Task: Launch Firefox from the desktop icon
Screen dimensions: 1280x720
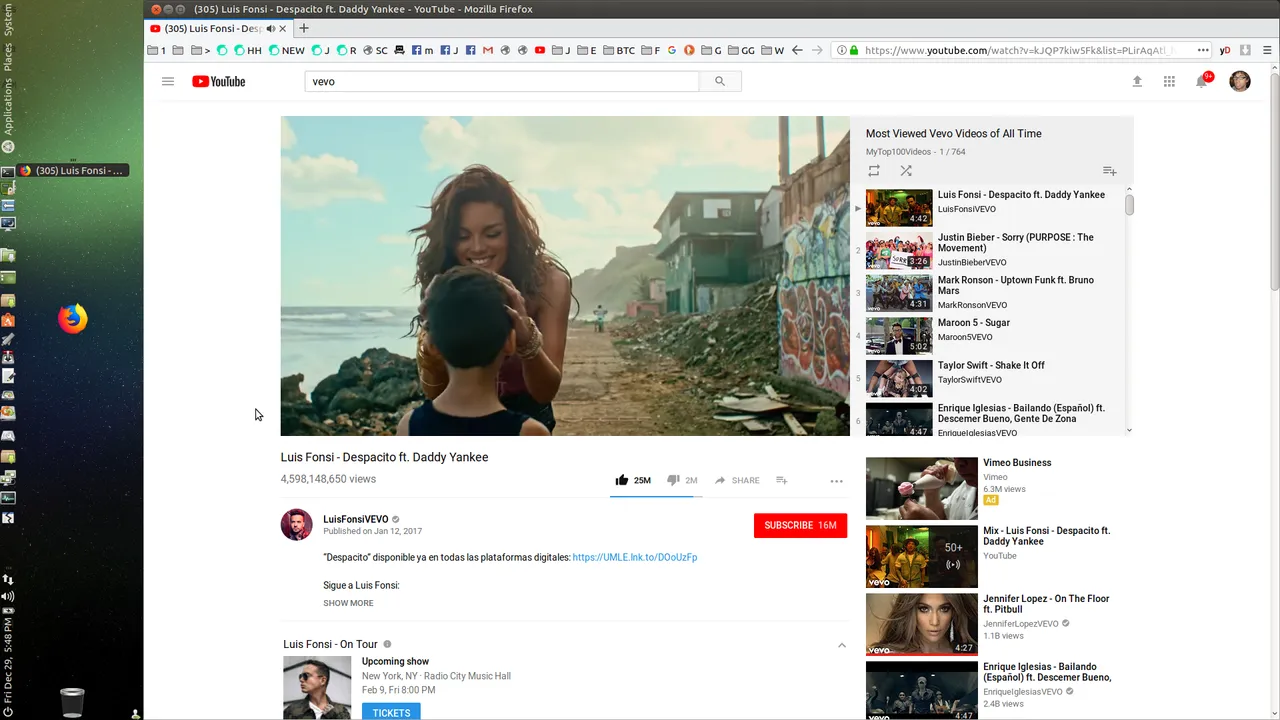Action: [x=72, y=319]
